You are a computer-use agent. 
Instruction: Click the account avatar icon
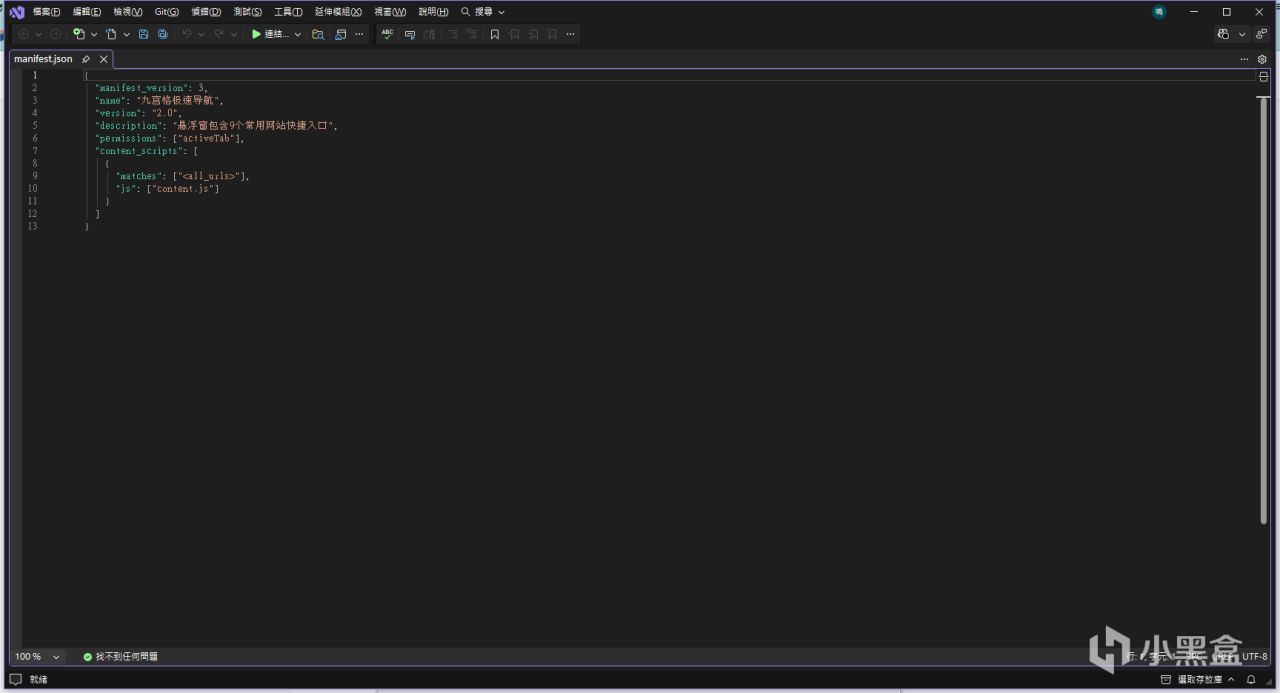[1159, 12]
